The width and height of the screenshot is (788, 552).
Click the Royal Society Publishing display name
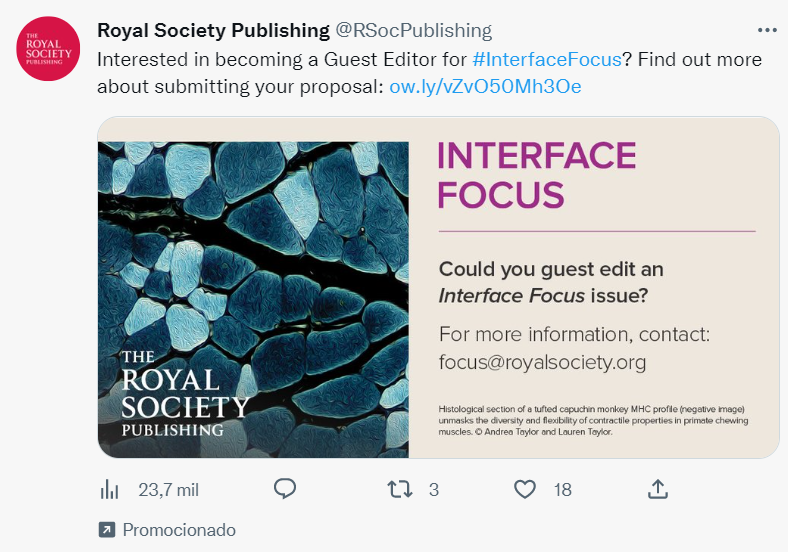click(213, 31)
